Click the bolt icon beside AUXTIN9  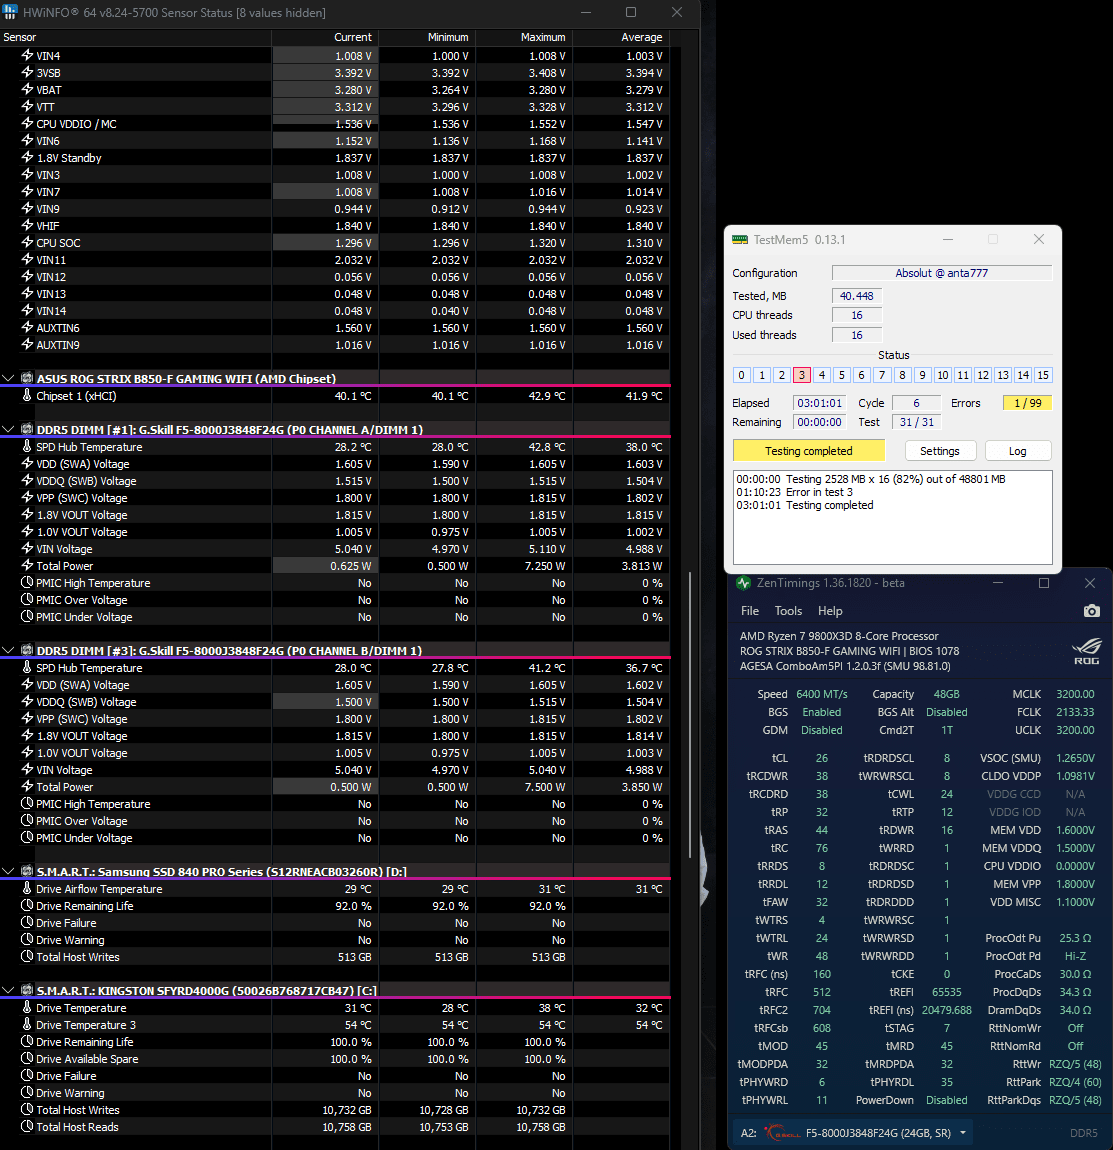tap(27, 345)
